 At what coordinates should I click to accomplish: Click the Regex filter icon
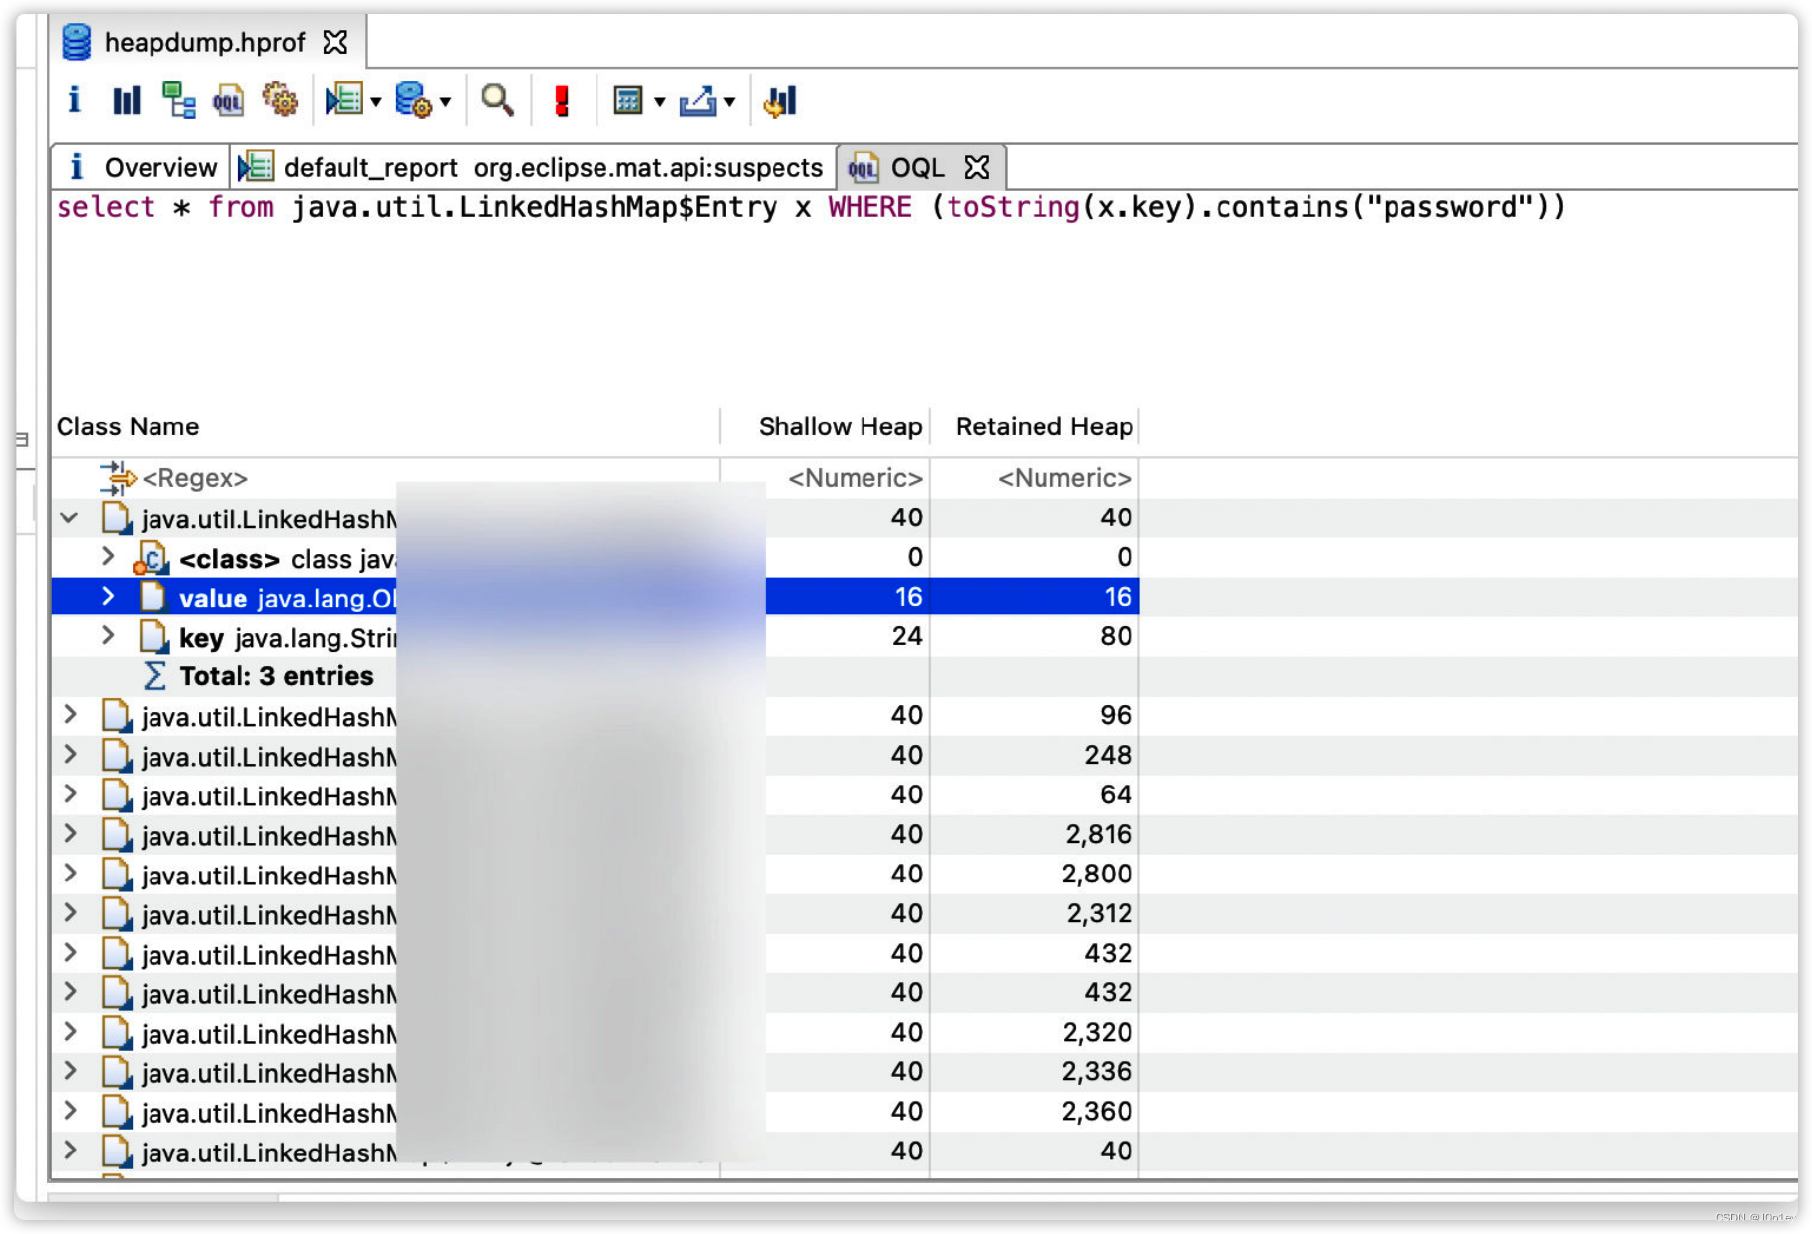tap(117, 478)
